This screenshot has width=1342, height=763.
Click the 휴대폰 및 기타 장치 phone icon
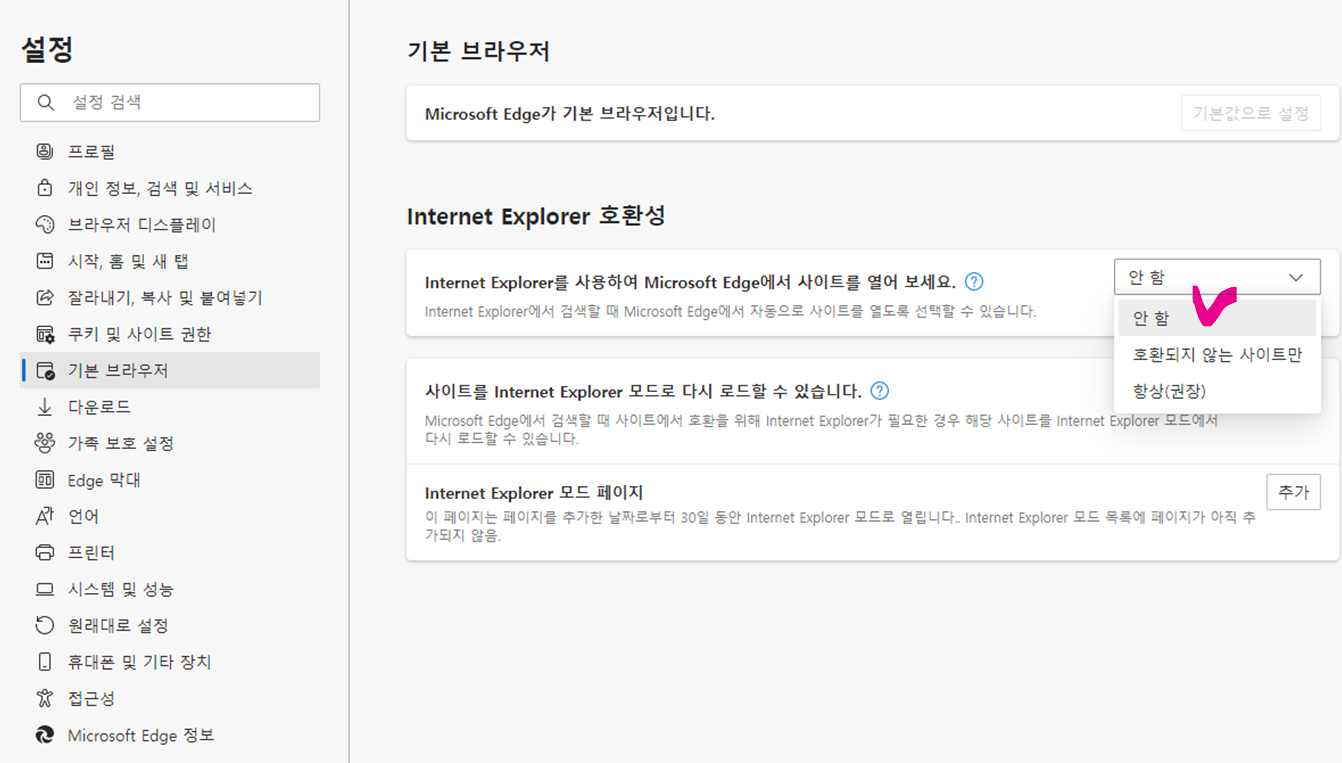click(x=44, y=662)
